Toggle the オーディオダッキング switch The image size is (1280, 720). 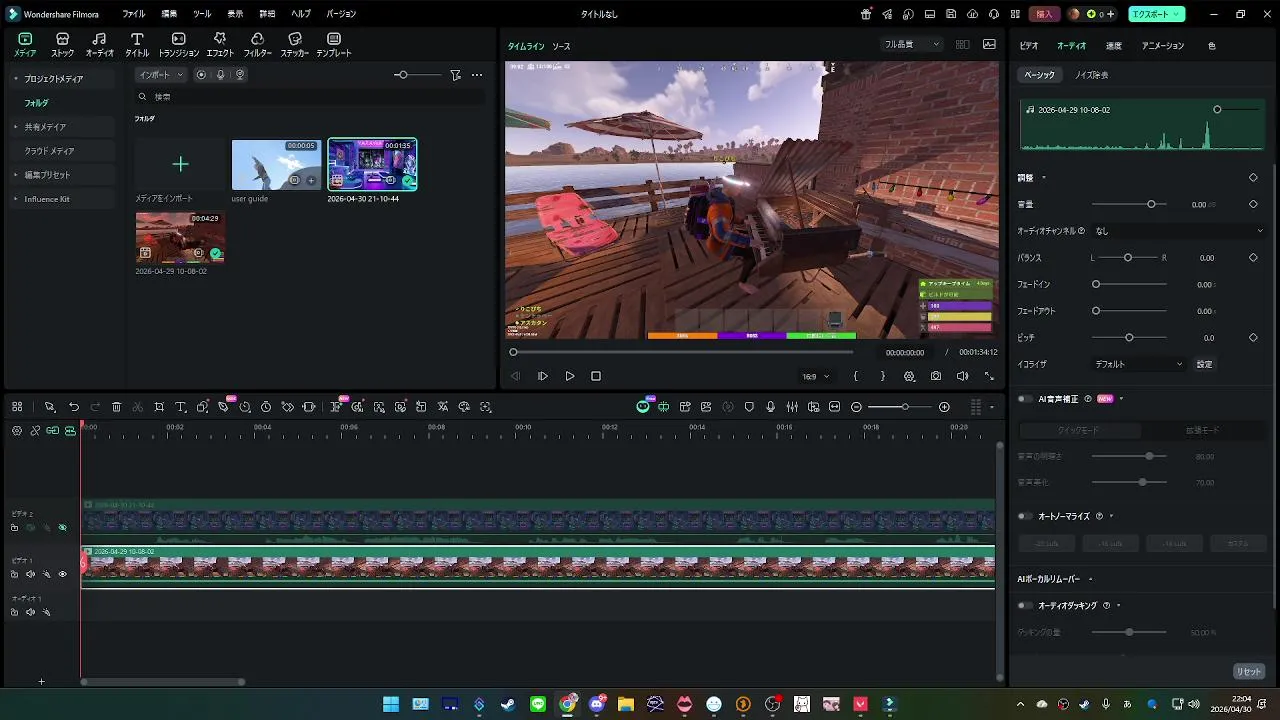point(1025,605)
